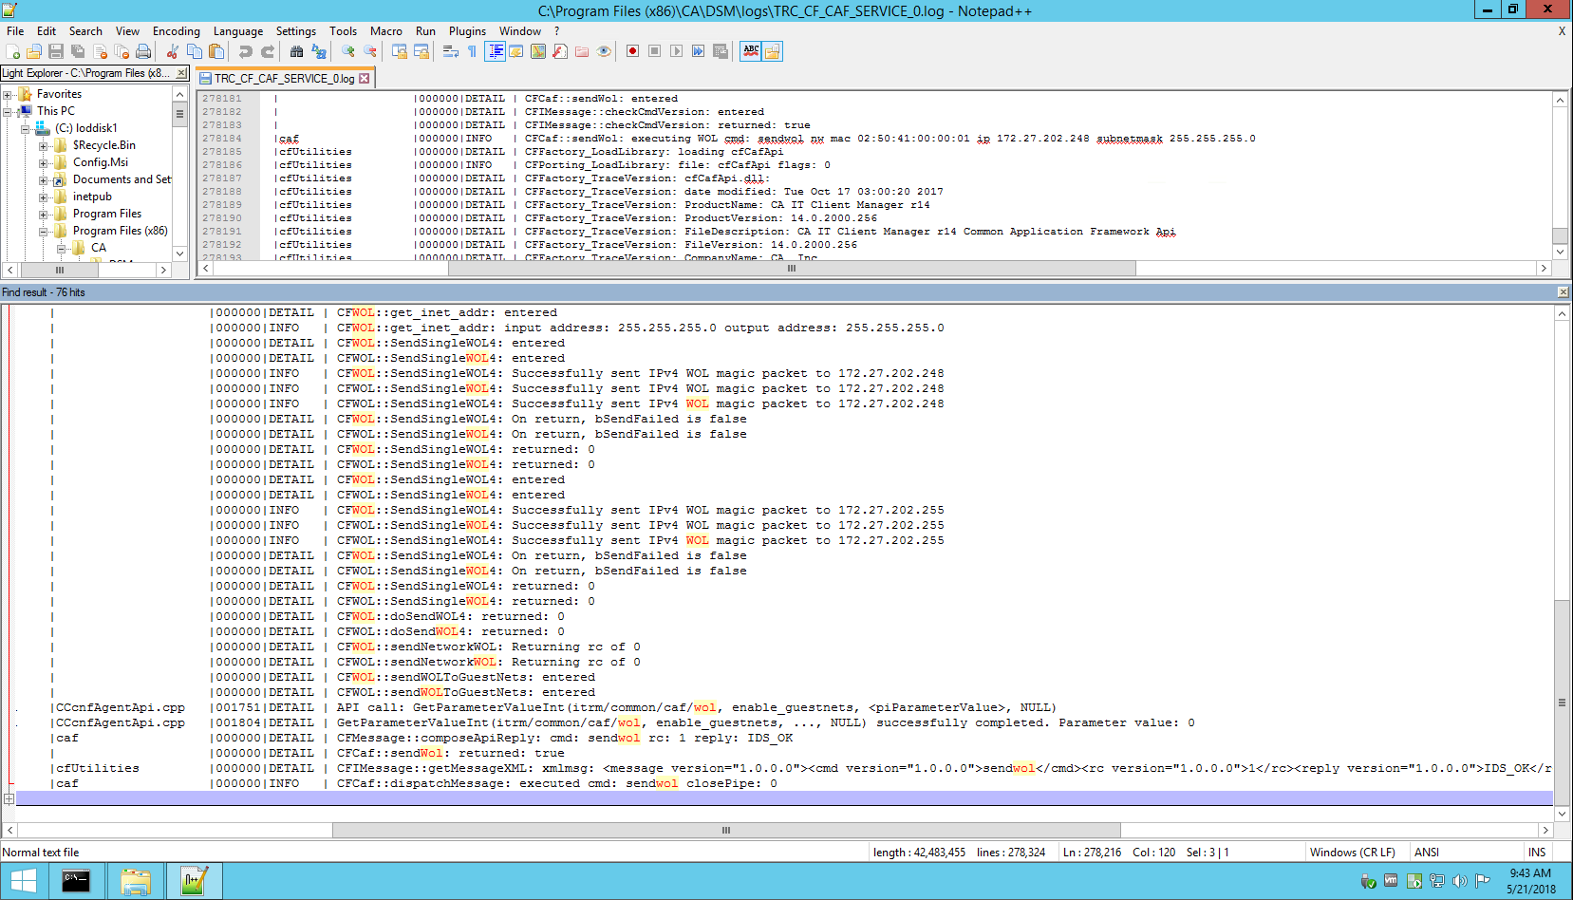Collapse the Program Files (x86) node
1573x900 pixels.
coord(43,231)
